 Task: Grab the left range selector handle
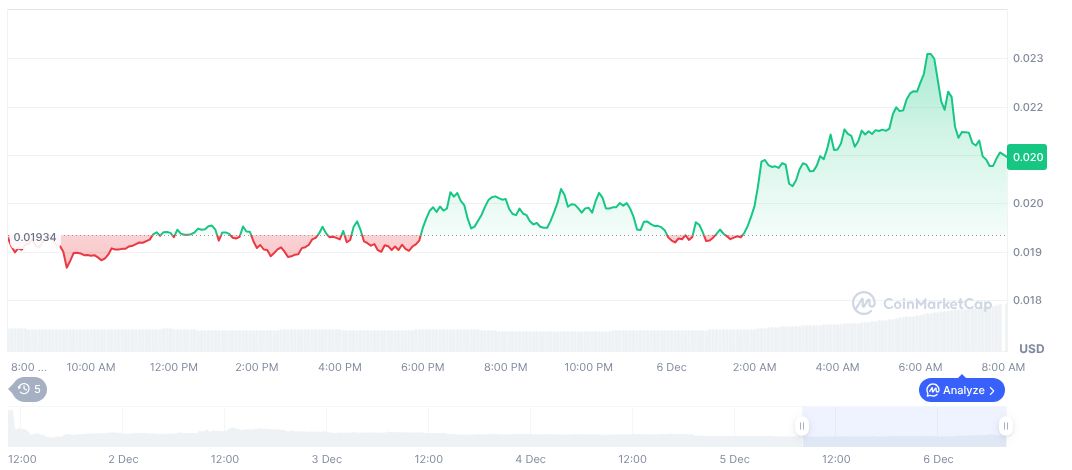point(801,426)
